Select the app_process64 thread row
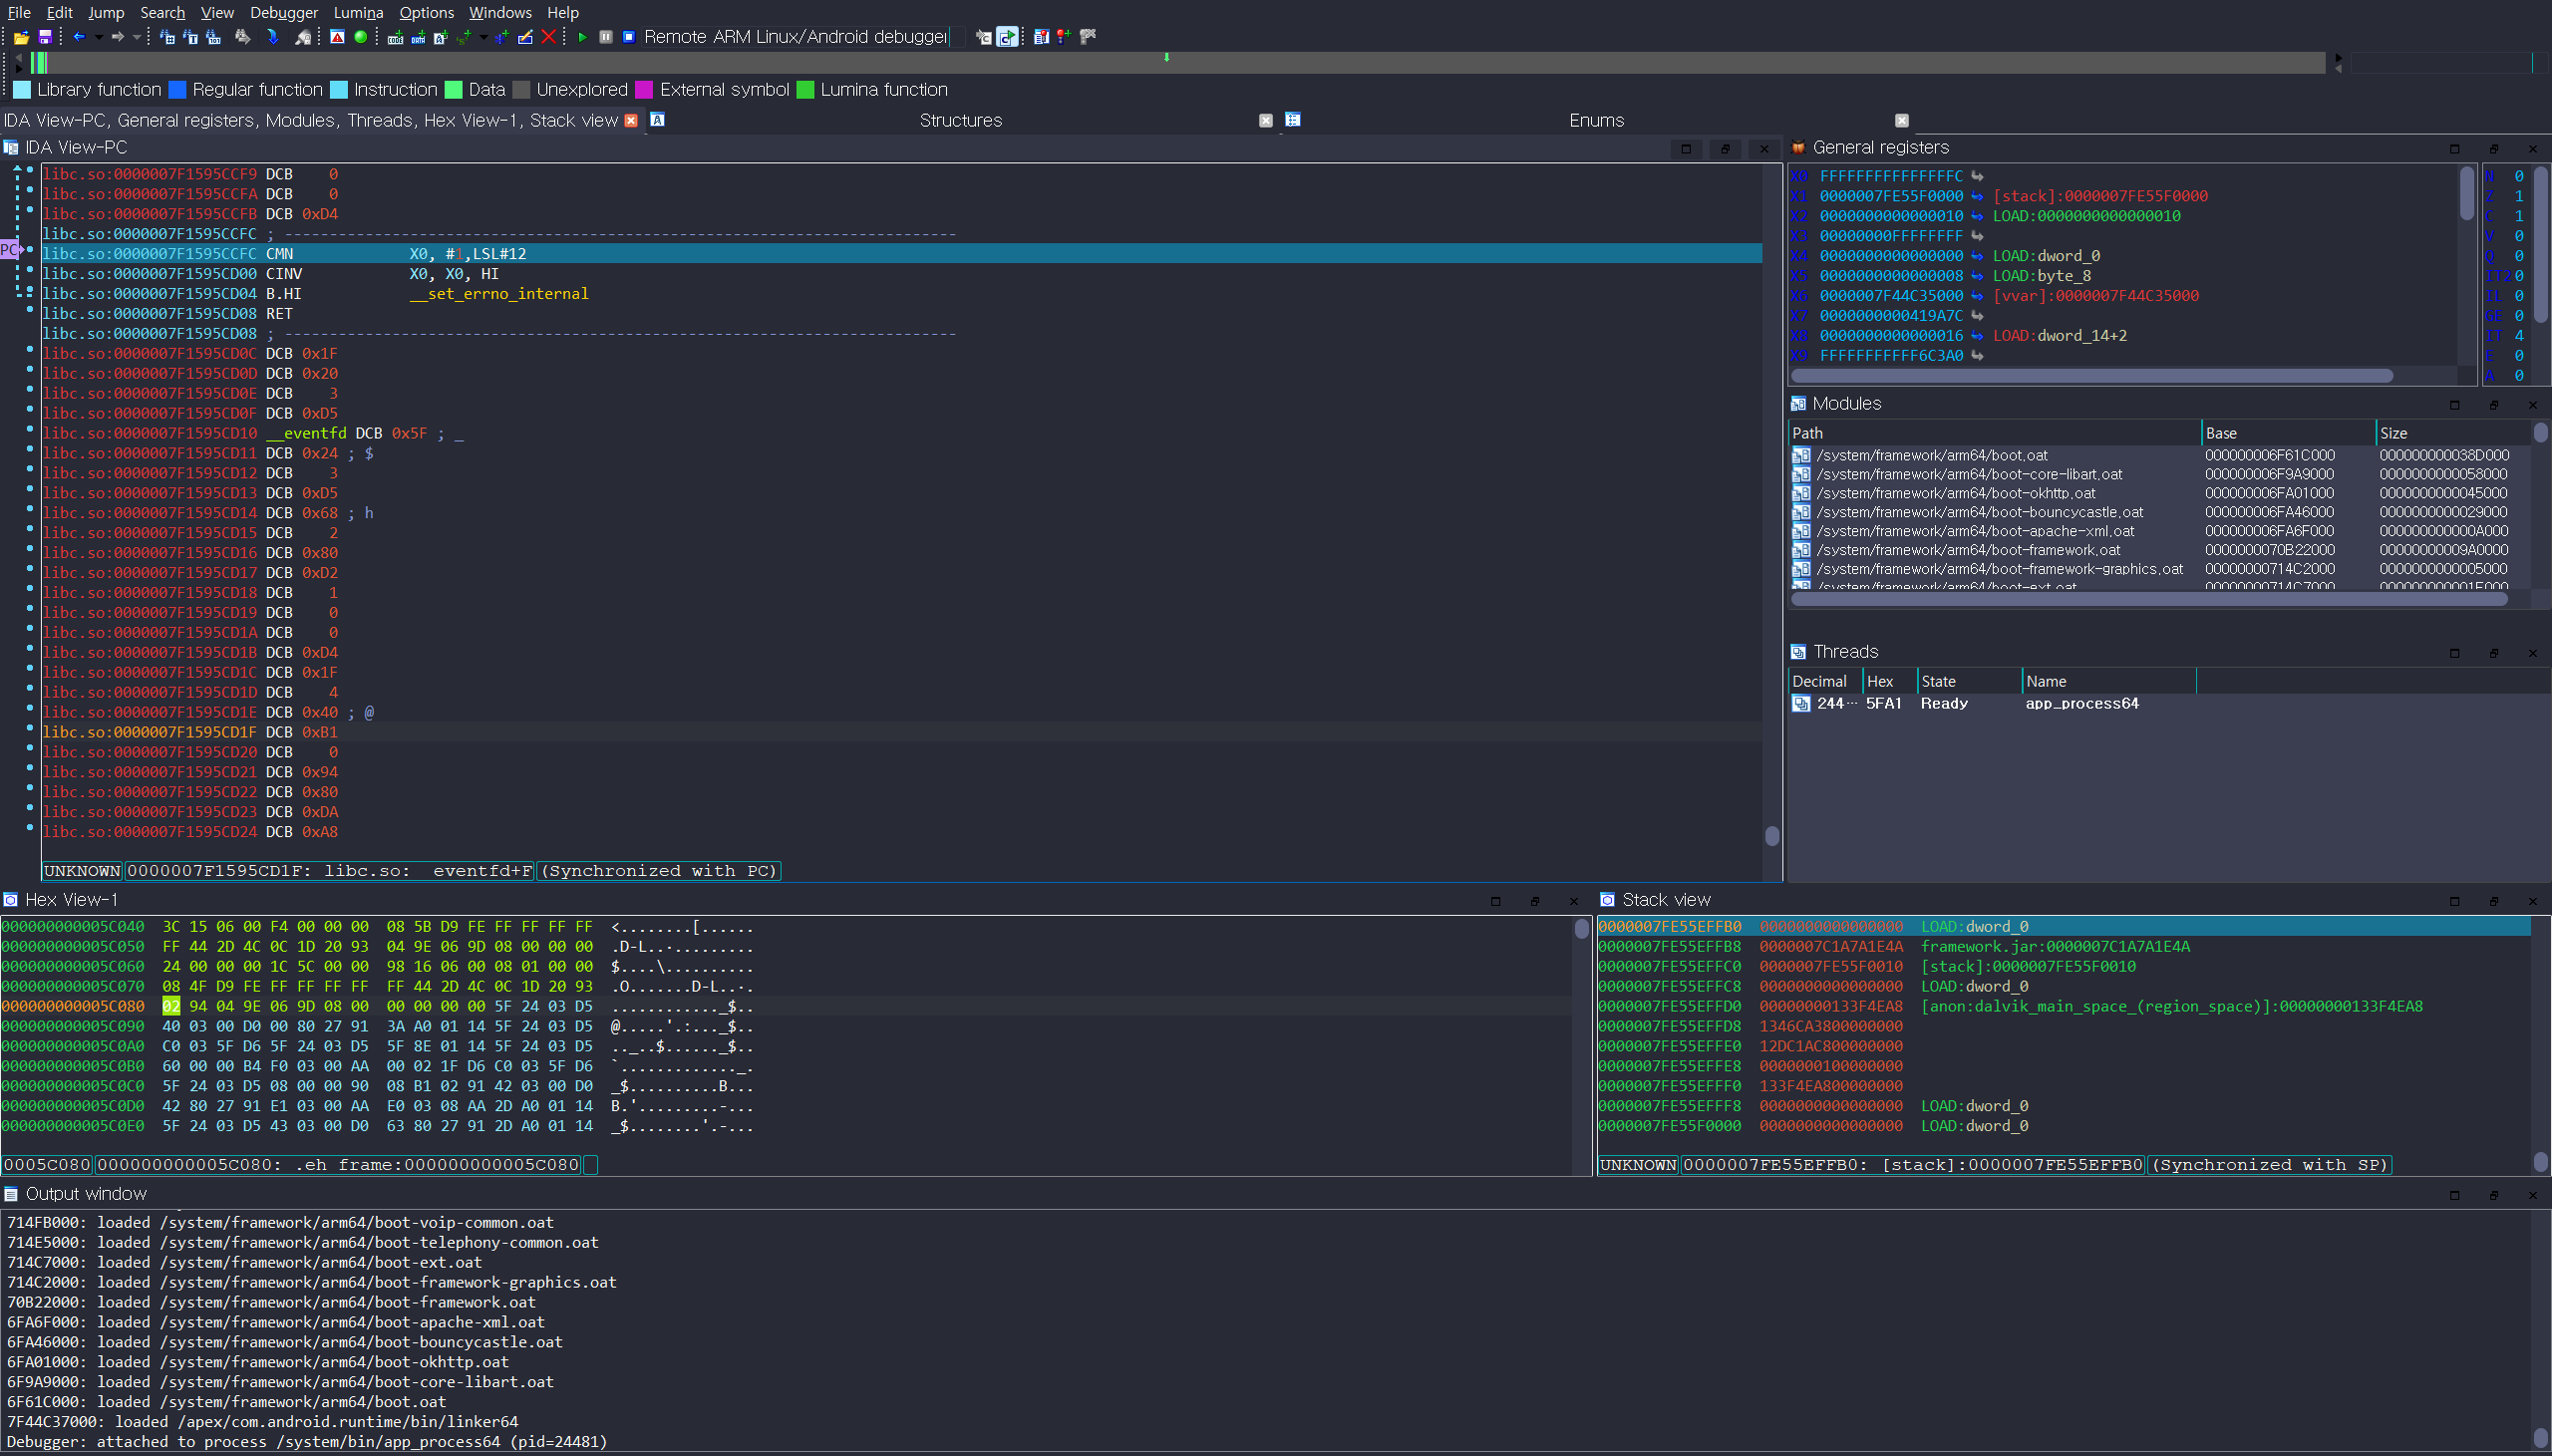The image size is (2552, 1456). [x=2080, y=704]
